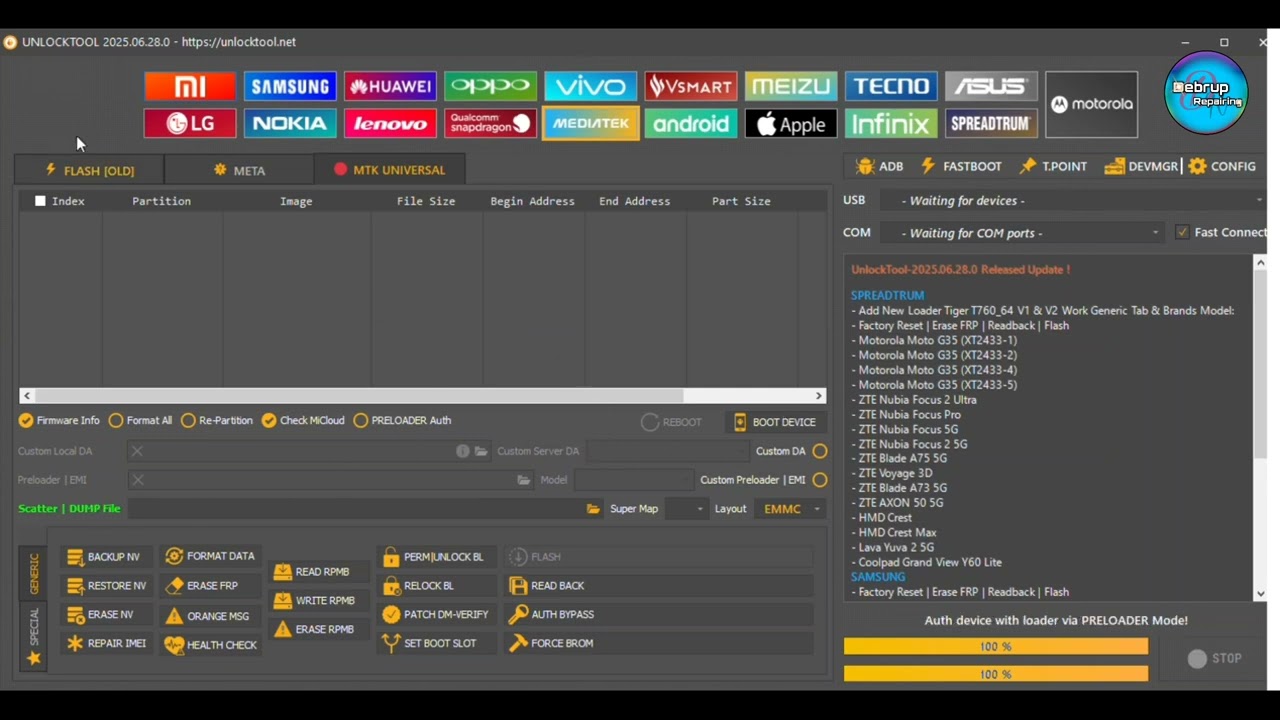Viewport: 1280px width, 720px height.
Task: Open the Layout EMMC dropdown
Action: pos(790,509)
